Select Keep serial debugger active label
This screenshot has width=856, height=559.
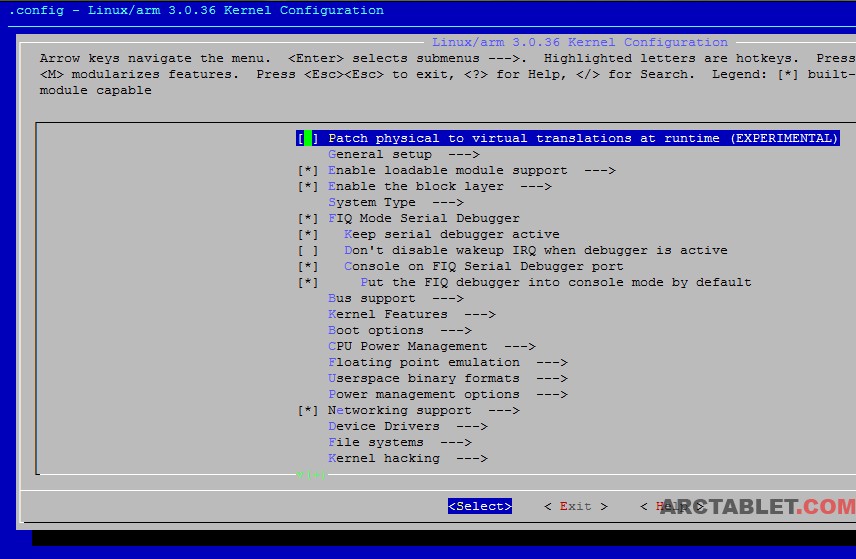click(x=452, y=235)
